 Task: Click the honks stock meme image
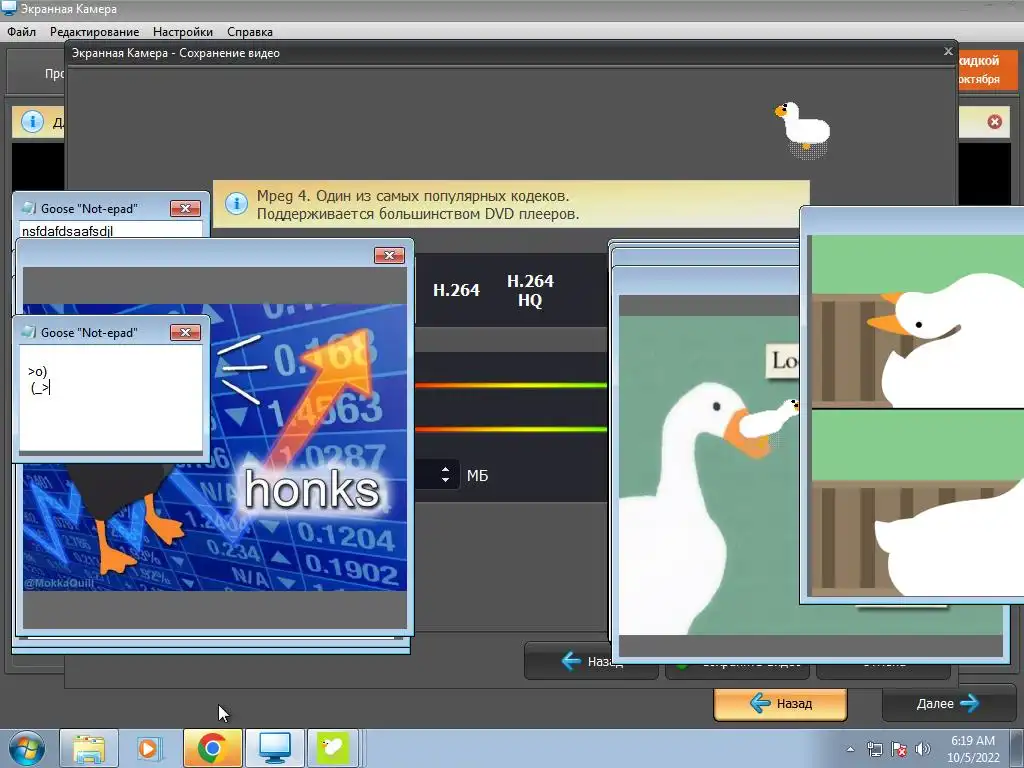[x=215, y=447]
